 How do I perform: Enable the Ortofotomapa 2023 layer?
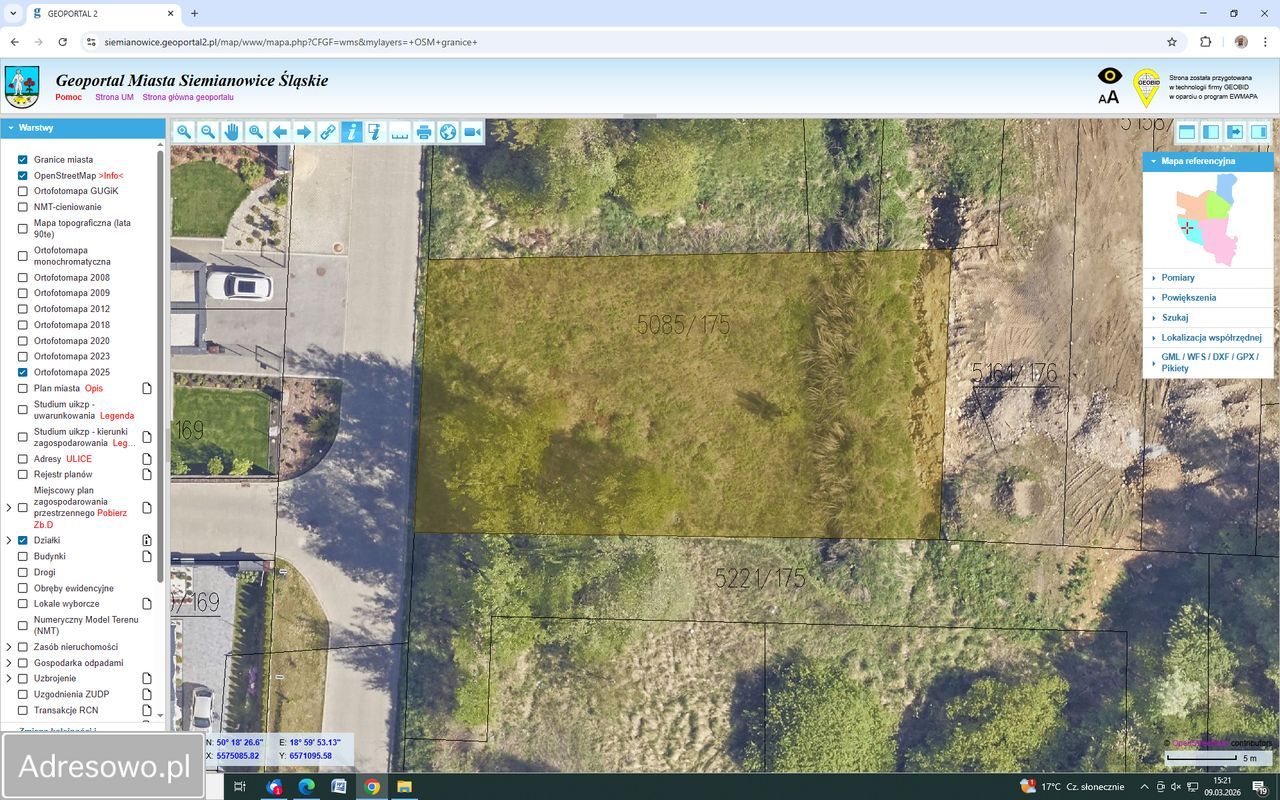point(23,357)
